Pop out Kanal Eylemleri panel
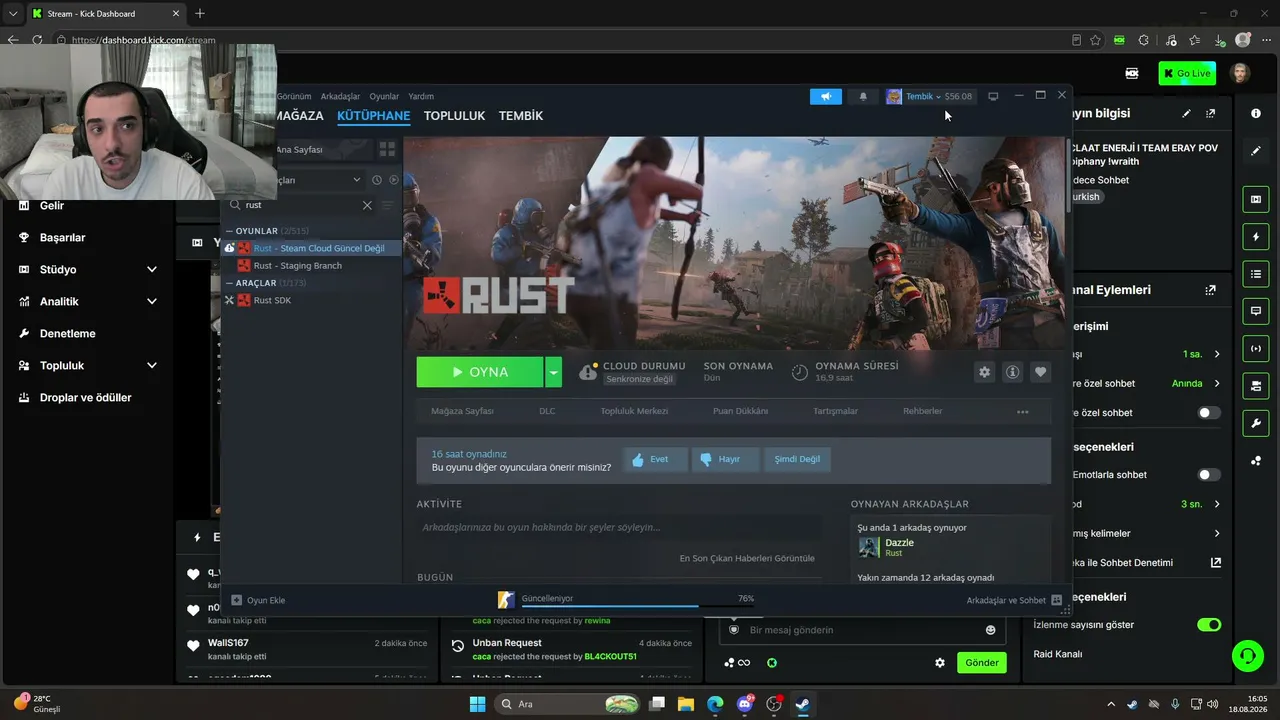 tap(1211, 290)
